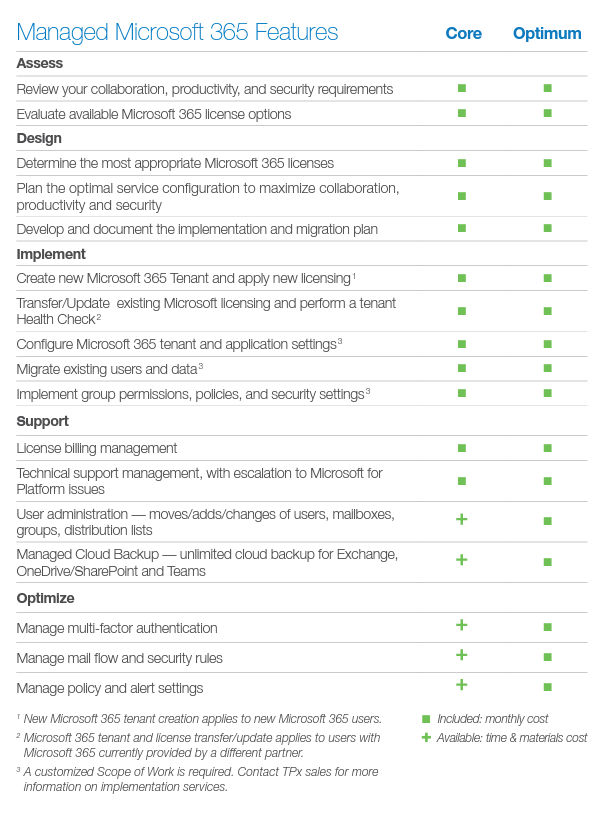Click Core plus icon for multi-factor authentication
The image size is (600, 819).
[x=462, y=626]
